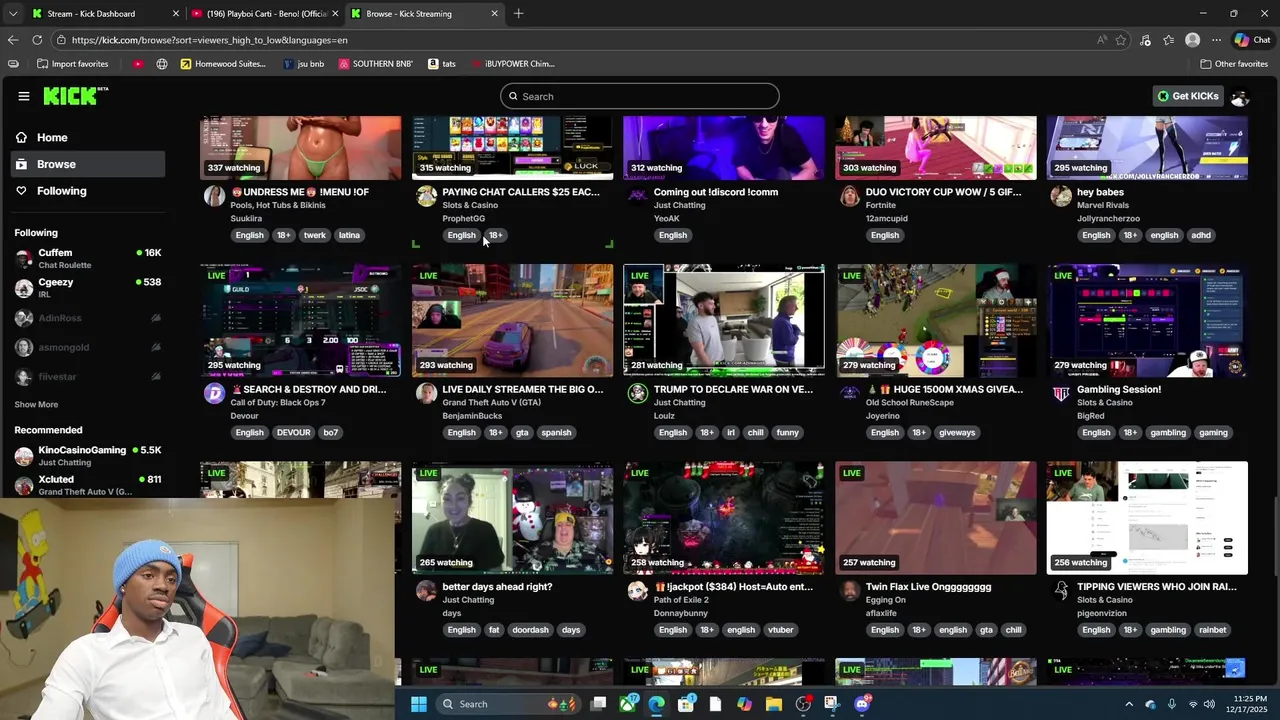Open Cuffem channel in Following
The width and height of the screenshot is (1280, 720).
[87, 258]
